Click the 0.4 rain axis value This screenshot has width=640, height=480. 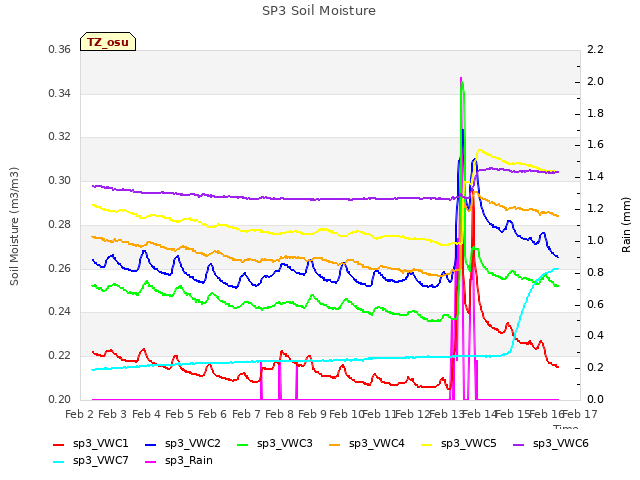tap(595, 336)
